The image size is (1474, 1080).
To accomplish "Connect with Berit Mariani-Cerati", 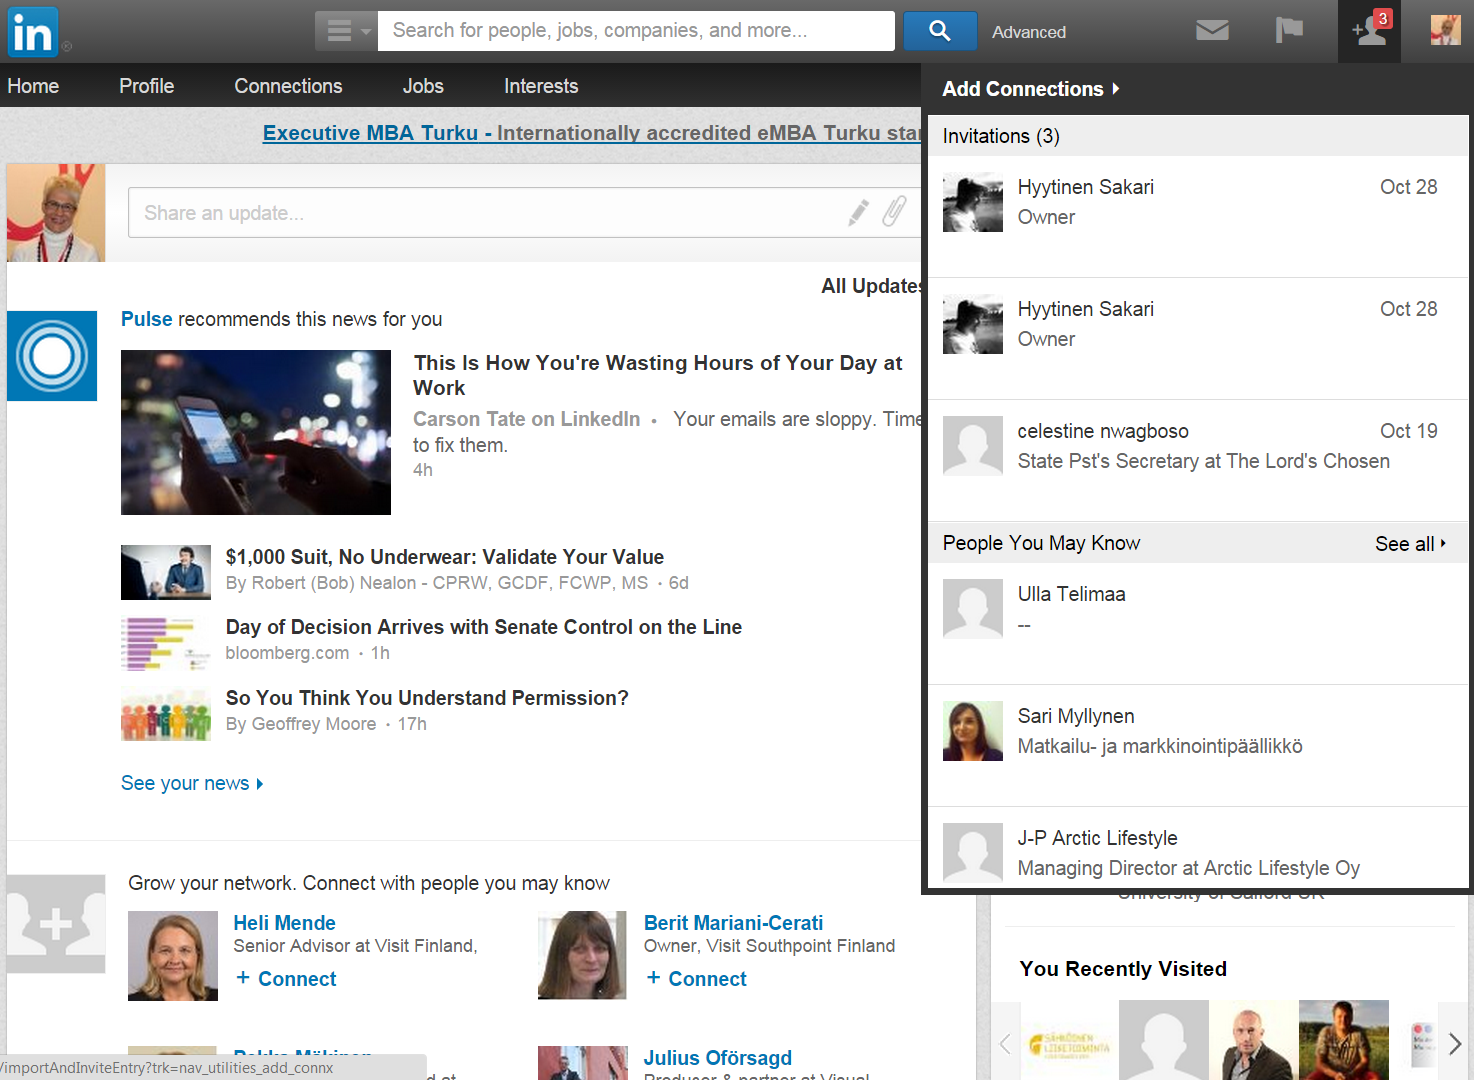I will [696, 979].
